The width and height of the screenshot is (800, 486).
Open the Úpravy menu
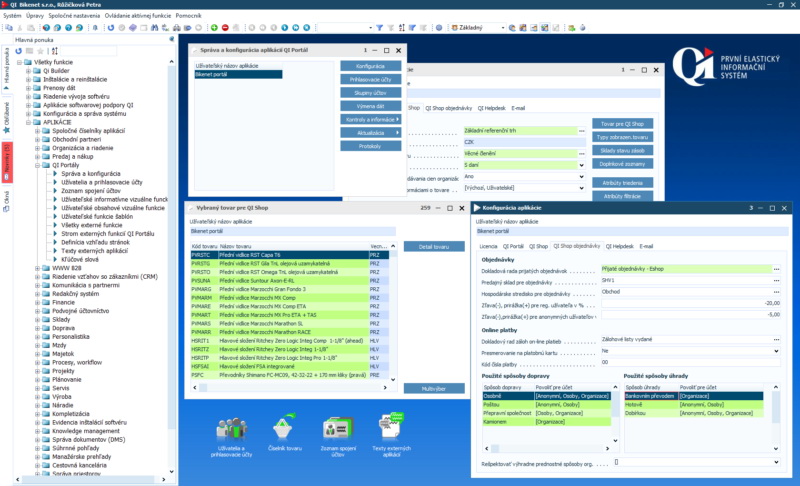(x=35, y=16)
